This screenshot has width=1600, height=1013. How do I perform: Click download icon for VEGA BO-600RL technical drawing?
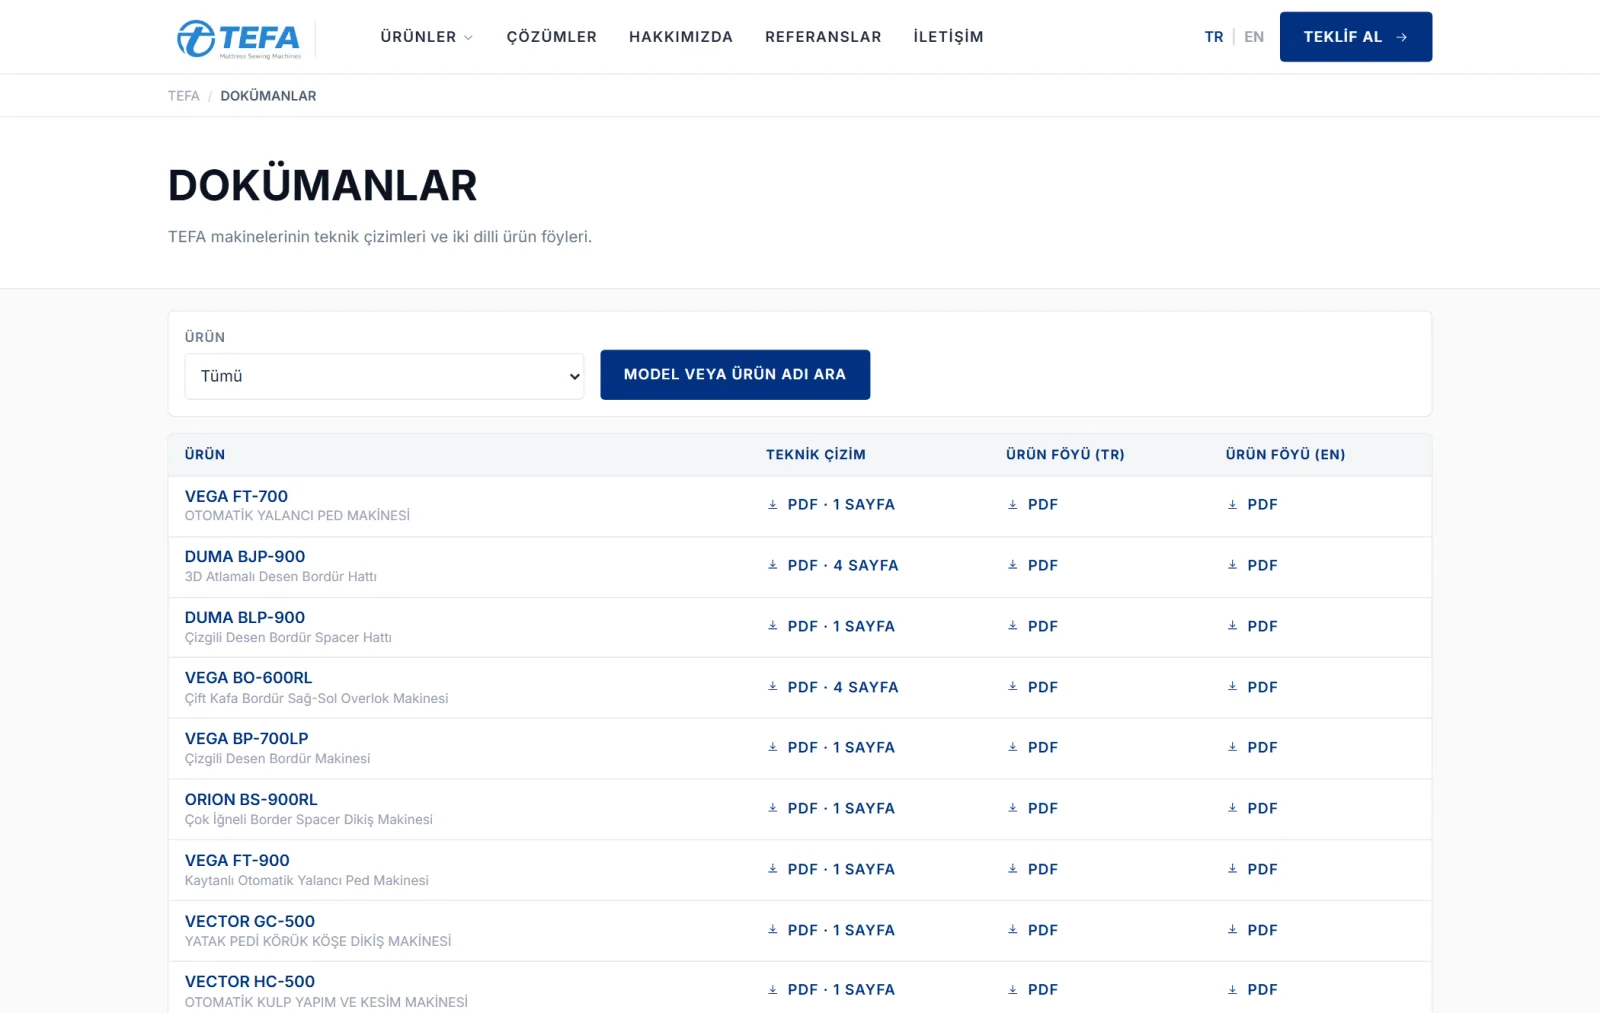click(773, 687)
